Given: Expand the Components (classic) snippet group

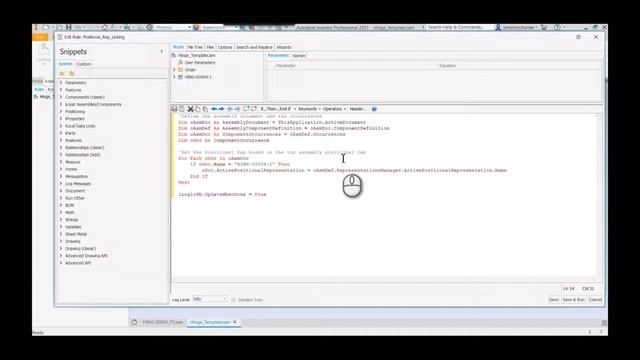Looking at the screenshot, I should [x=61, y=97].
